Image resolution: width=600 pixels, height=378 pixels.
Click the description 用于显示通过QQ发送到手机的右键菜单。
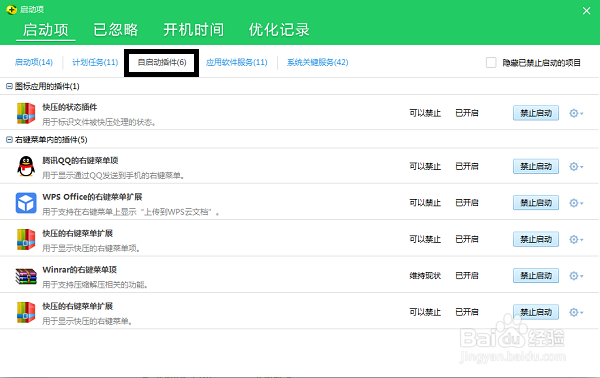pos(114,176)
